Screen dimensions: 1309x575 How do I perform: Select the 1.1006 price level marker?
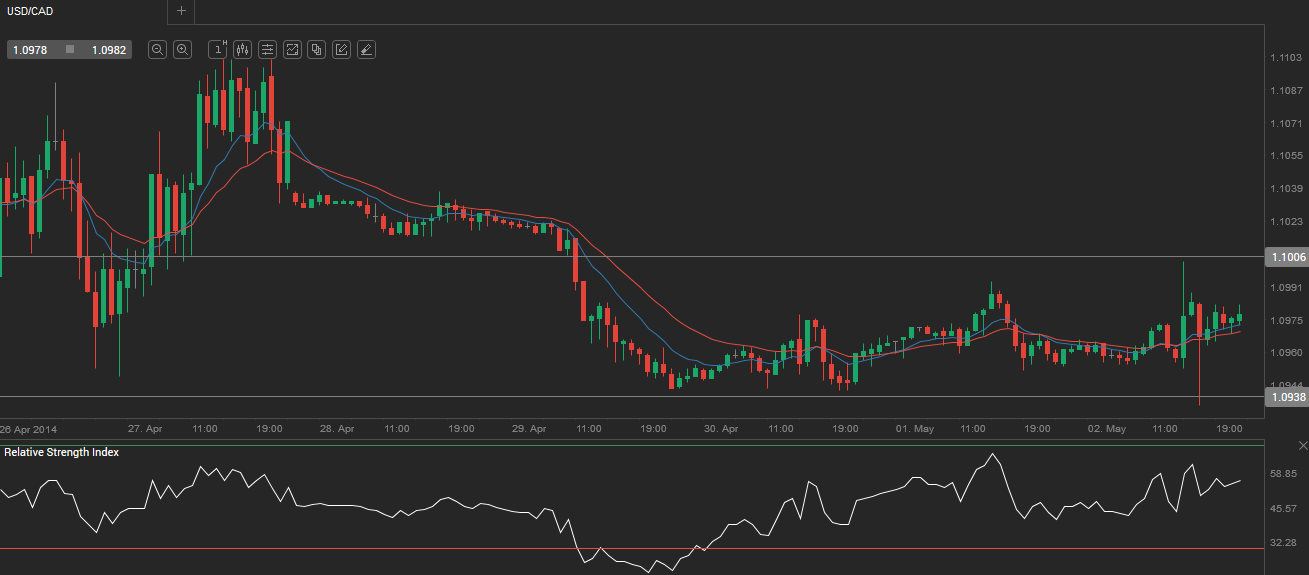(x=1286, y=257)
